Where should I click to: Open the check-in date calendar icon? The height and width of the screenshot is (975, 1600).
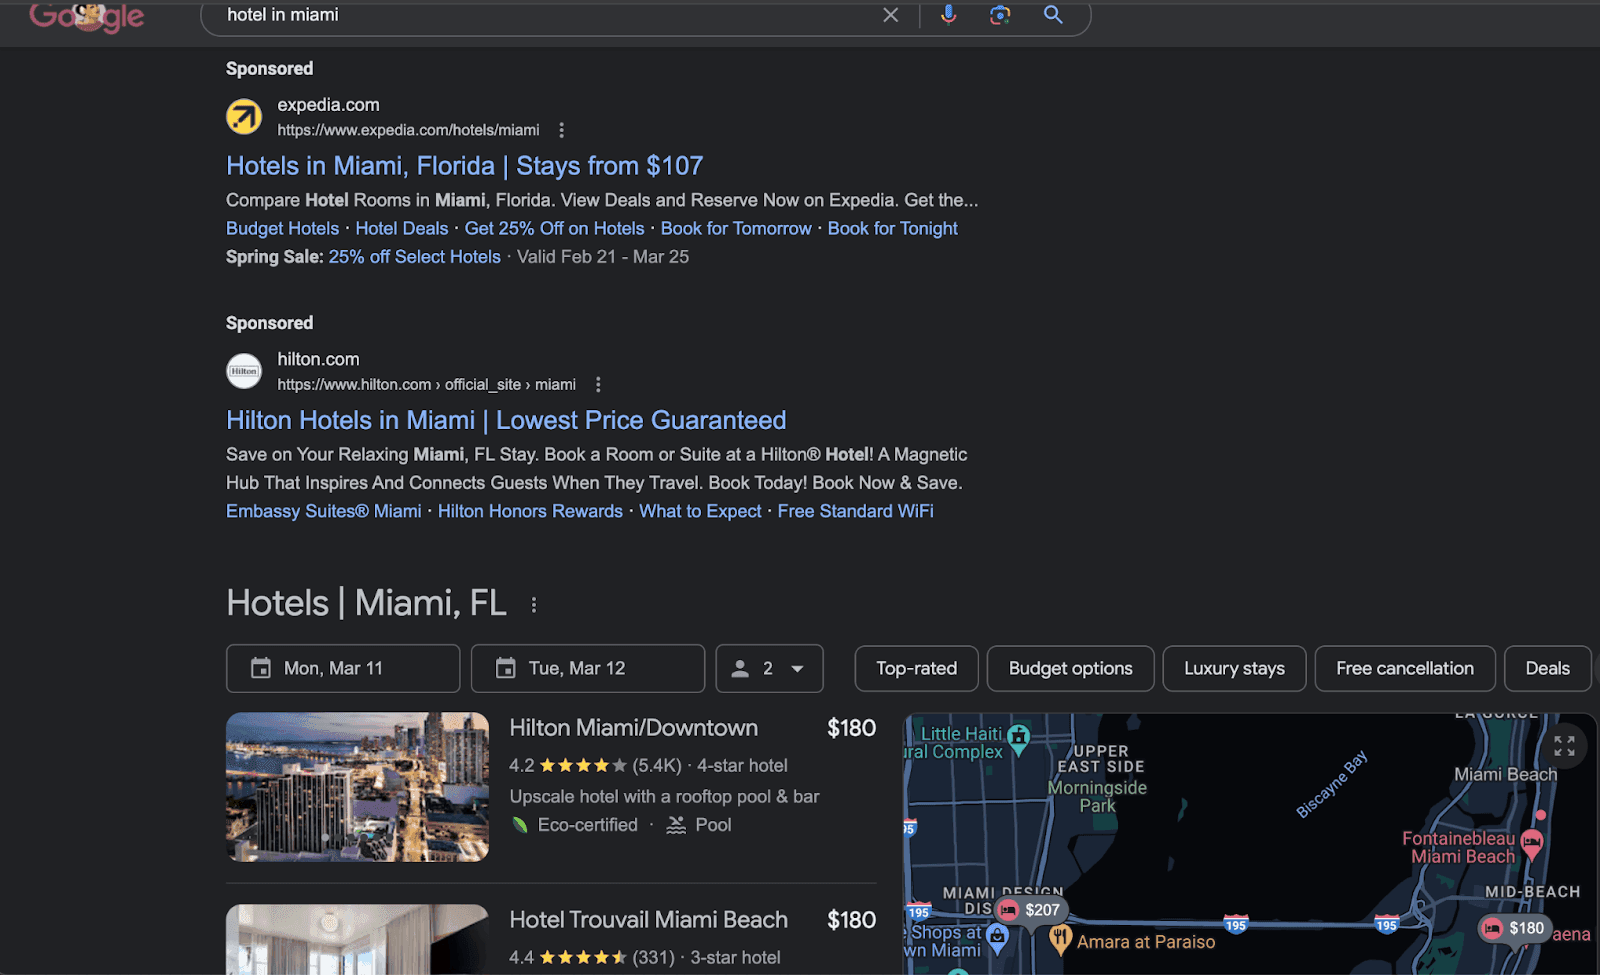click(x=262, y=668)
